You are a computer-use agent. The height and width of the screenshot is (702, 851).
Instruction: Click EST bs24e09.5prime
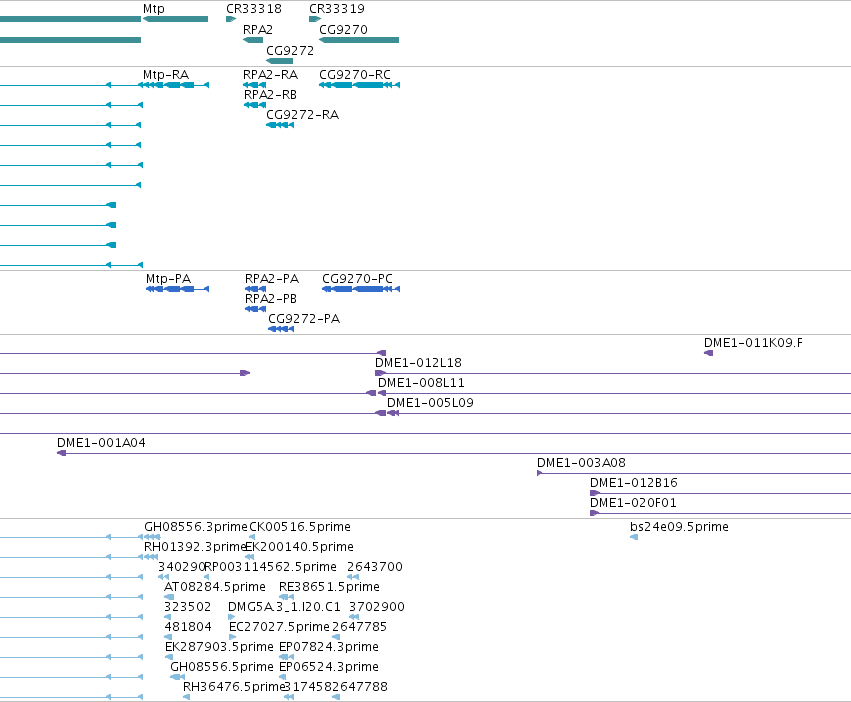coord(634,537)
